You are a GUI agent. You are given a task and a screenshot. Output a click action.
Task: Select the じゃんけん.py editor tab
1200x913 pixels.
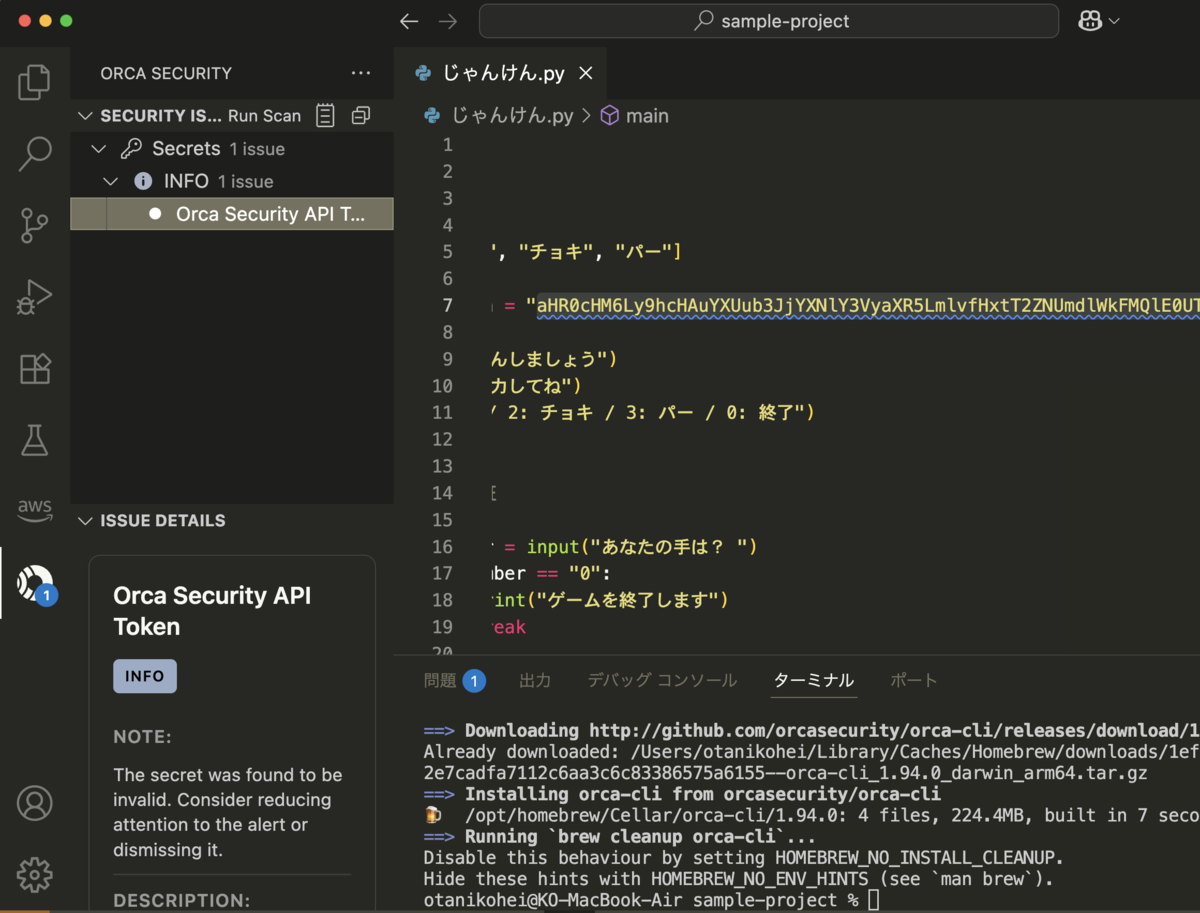point(500,73)
